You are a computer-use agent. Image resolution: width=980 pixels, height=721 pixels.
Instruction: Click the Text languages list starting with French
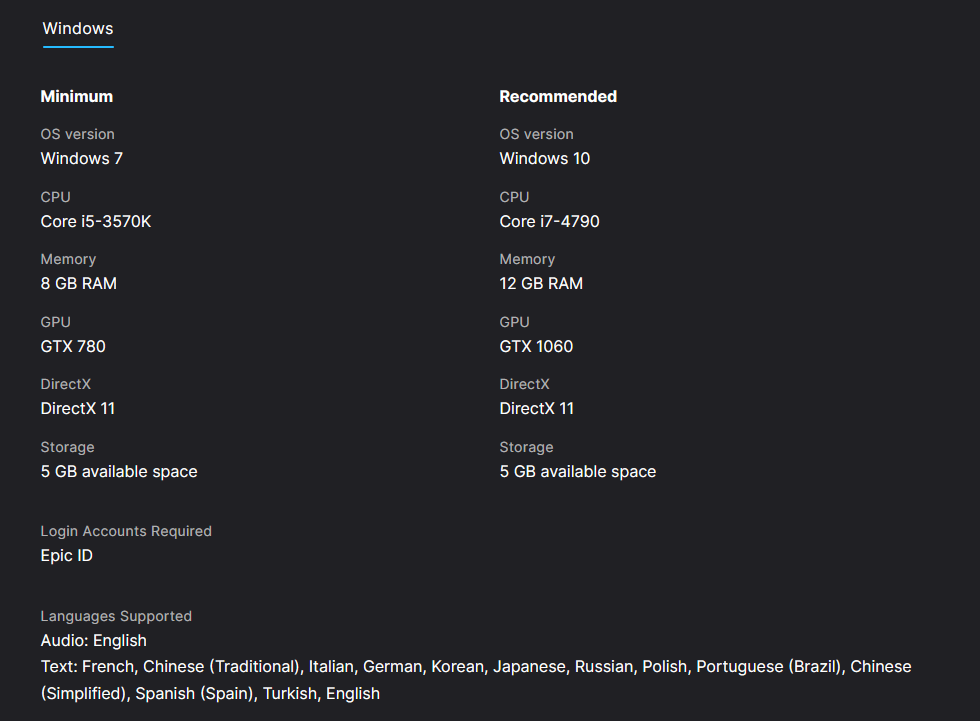click(476, 666)
